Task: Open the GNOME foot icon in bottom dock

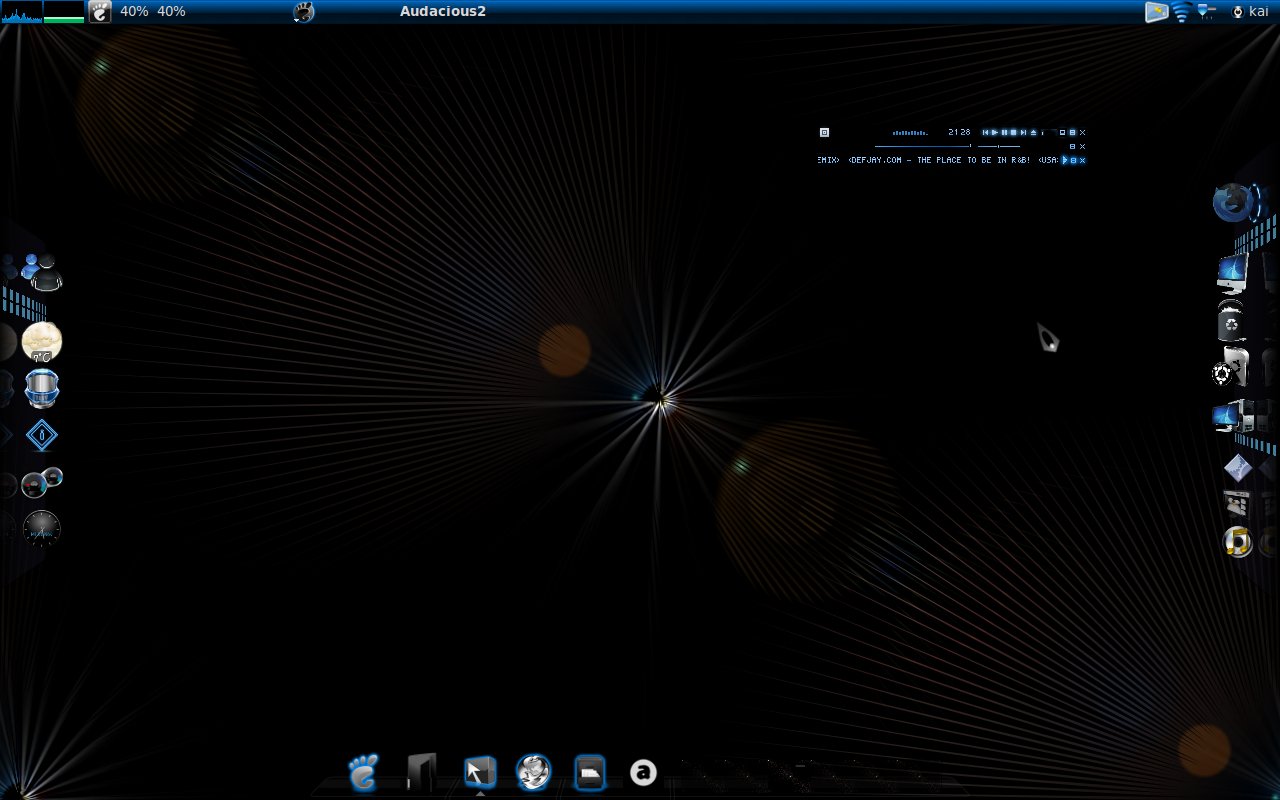Action: click(363, 772)
